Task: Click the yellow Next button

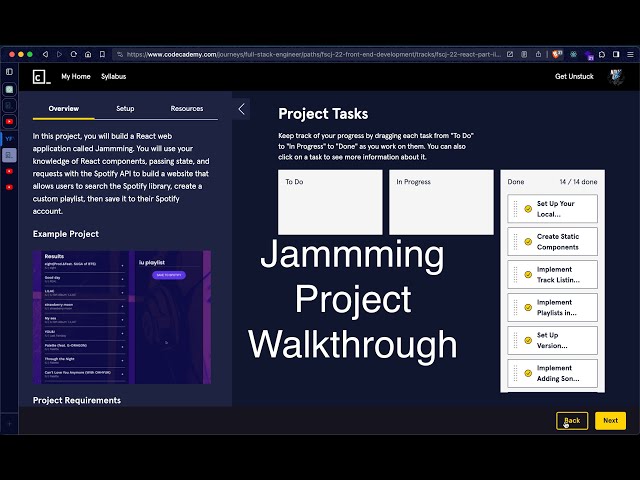Action: 610,421
